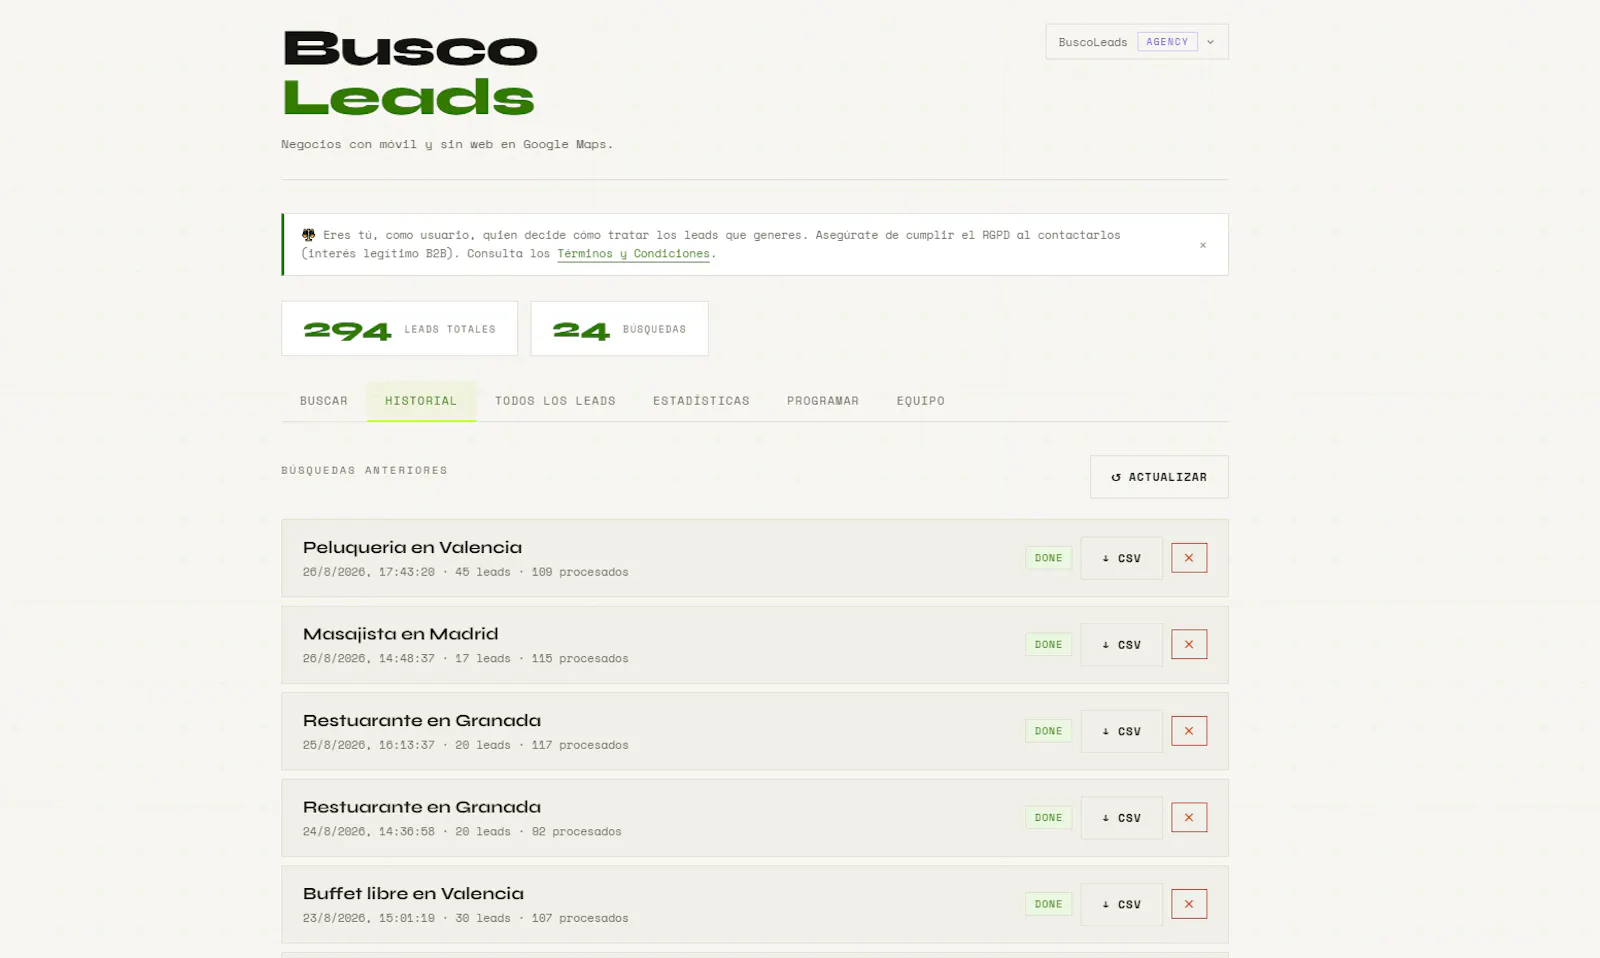The image size is (1600, 958).
Task: Refresh list with the Actualizar button
Action: click(x=1159, y=477)
